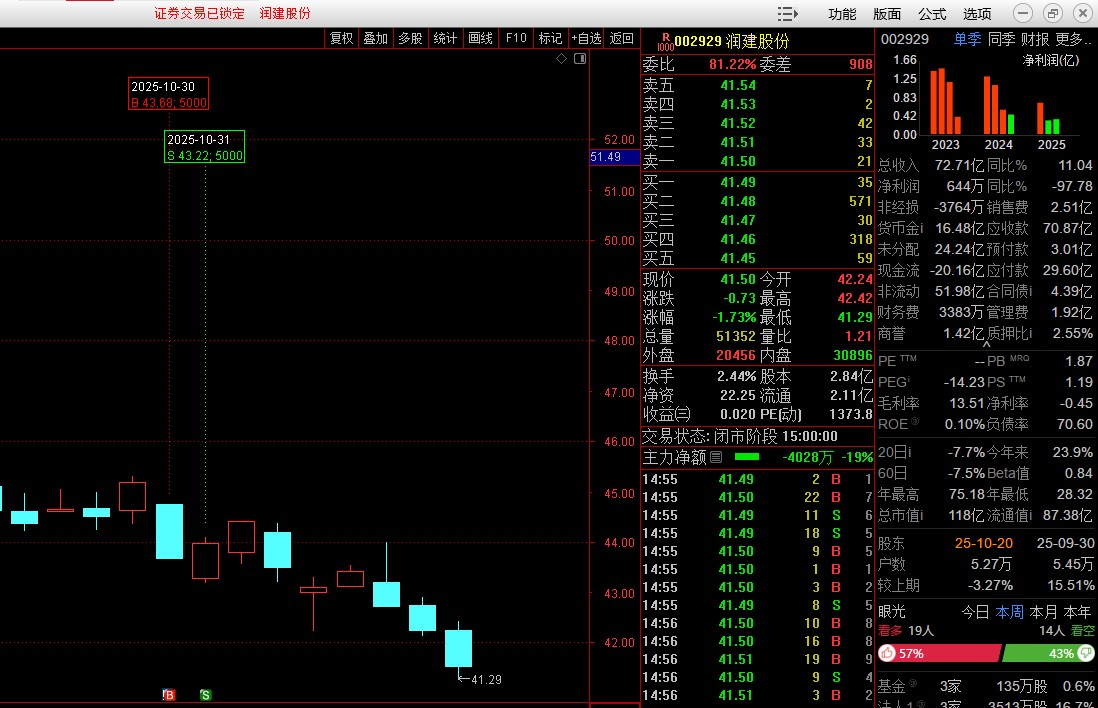This screenshot has height=708, width=1098.
Task: Click the expand caret below 商誉 row
Action: coord(987,345)
